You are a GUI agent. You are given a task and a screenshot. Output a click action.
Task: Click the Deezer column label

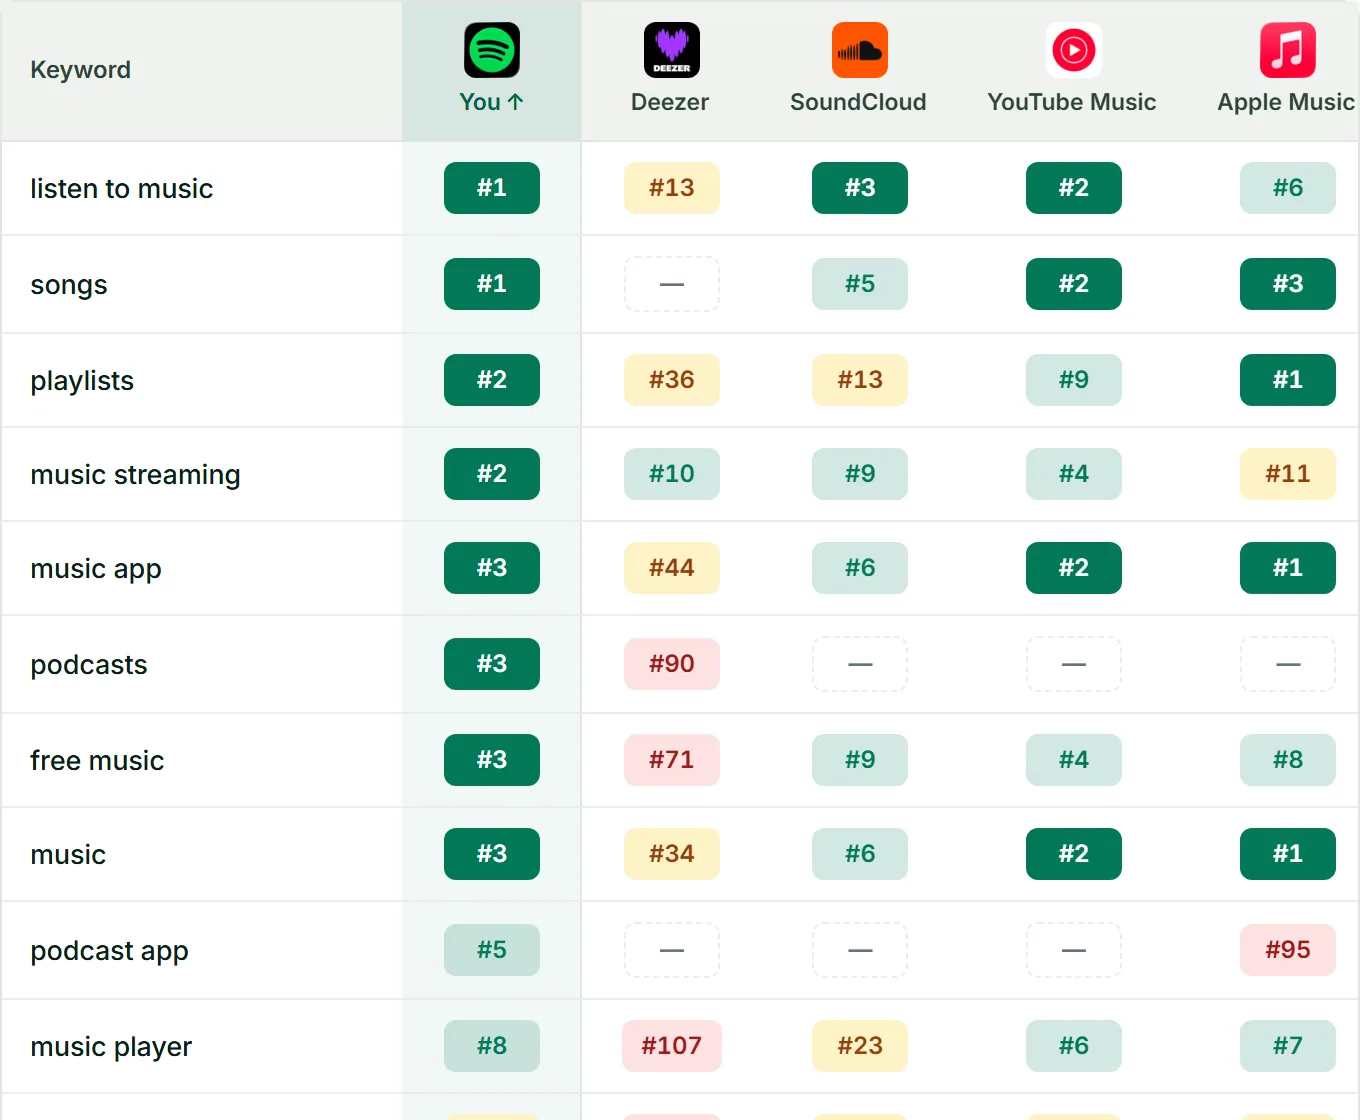(x=670, y=102)
